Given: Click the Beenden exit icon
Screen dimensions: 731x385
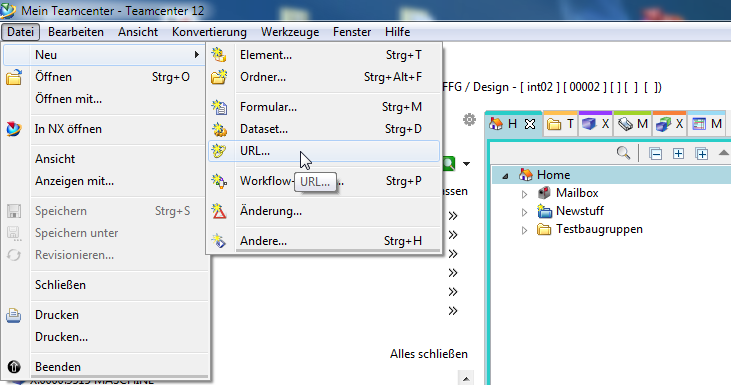Looking at the screenshot, I should pos(14,367).
